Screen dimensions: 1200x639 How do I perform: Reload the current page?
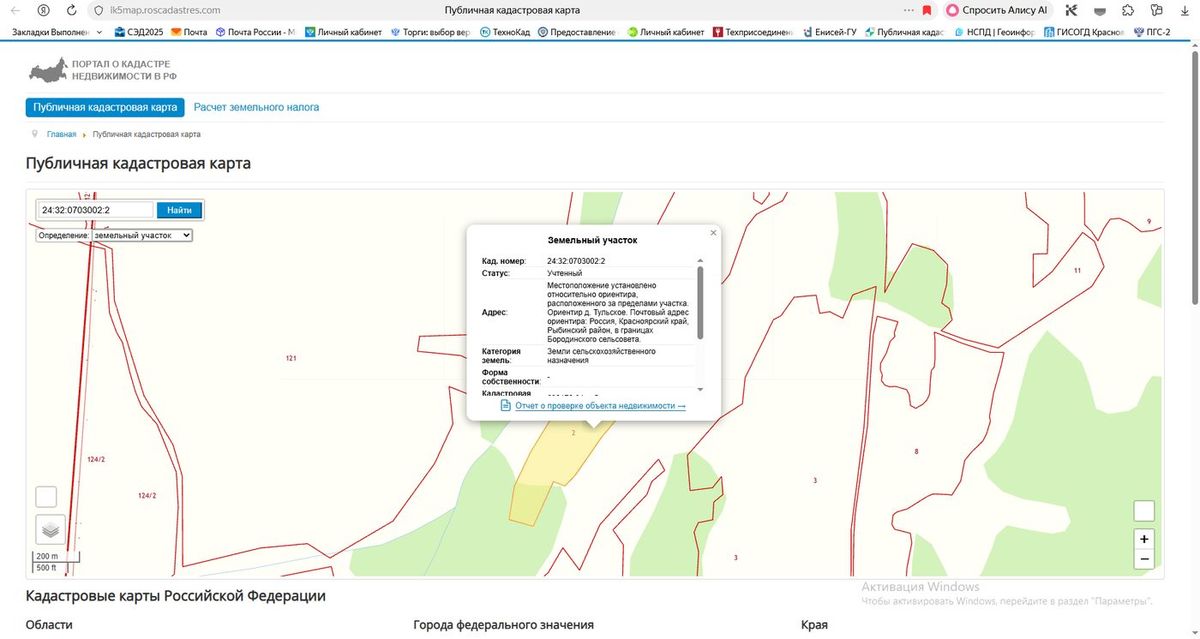72,10
